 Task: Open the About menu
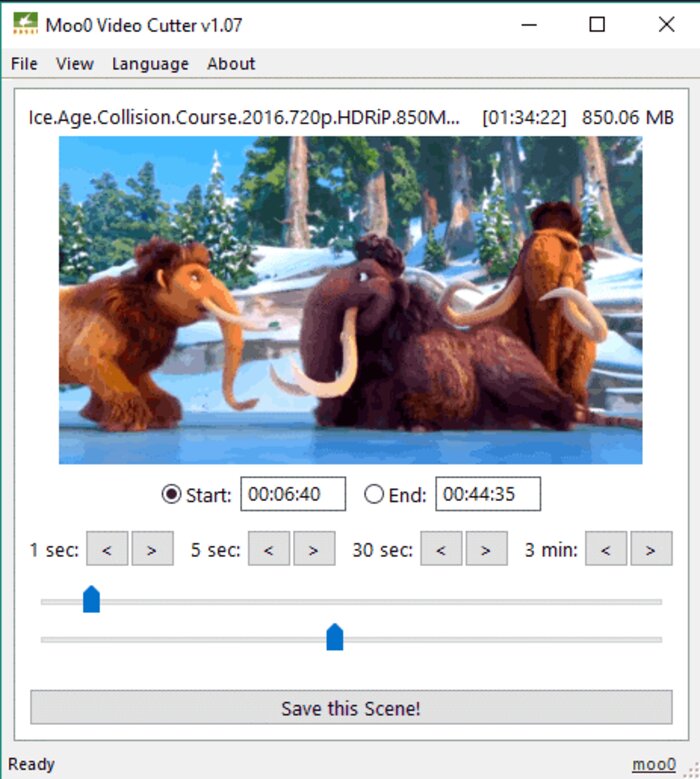click(231, 64)
